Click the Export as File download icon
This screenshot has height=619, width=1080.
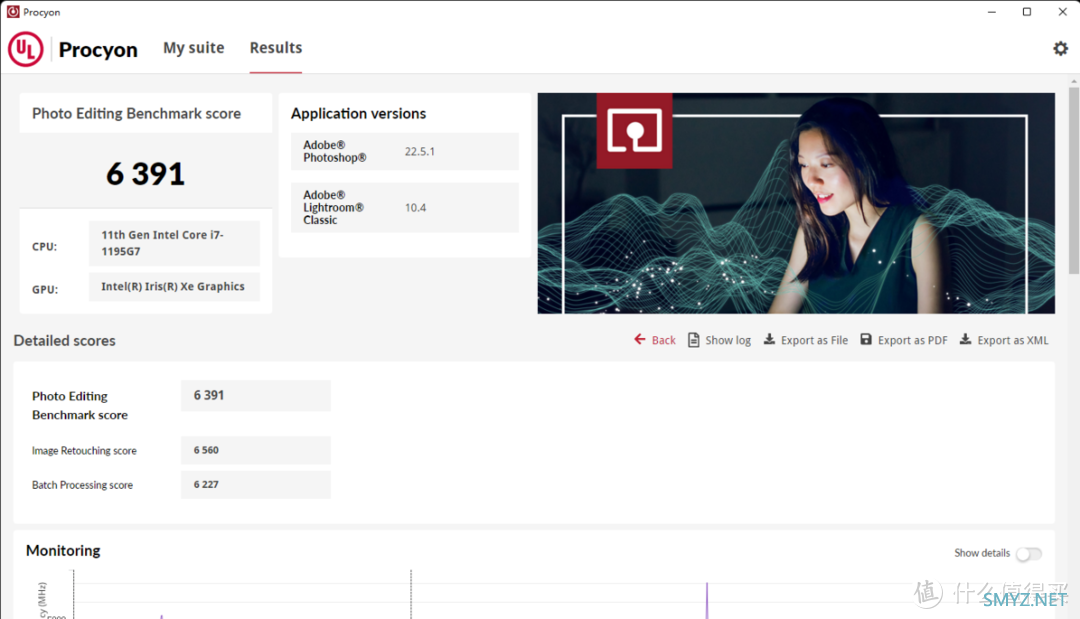coord(769,339)
